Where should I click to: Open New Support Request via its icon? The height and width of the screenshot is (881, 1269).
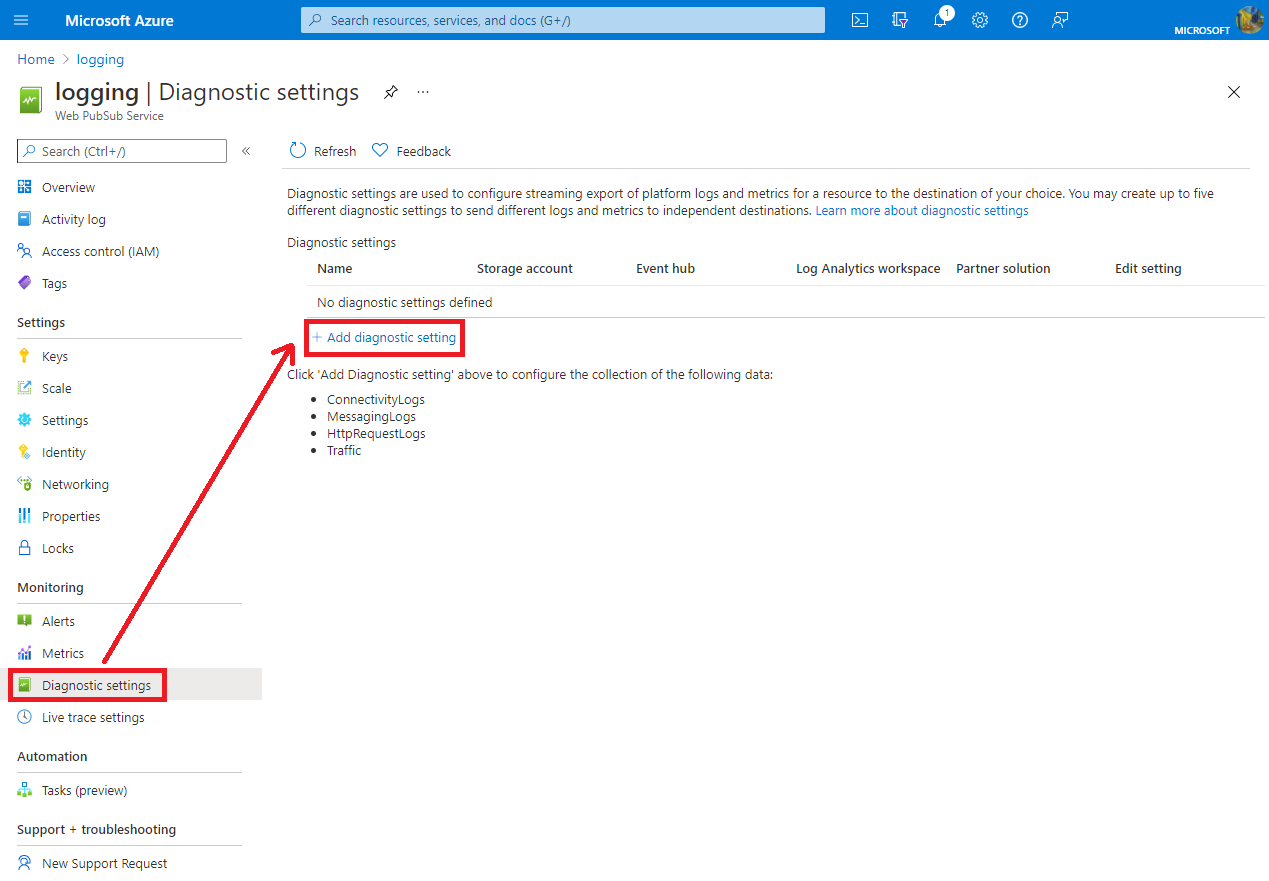pyautogui.click(x=23, y=862)
